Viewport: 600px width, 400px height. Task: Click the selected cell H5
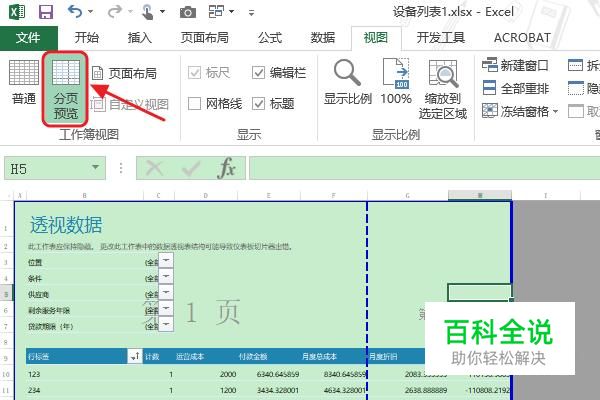[x=479, y=292]
